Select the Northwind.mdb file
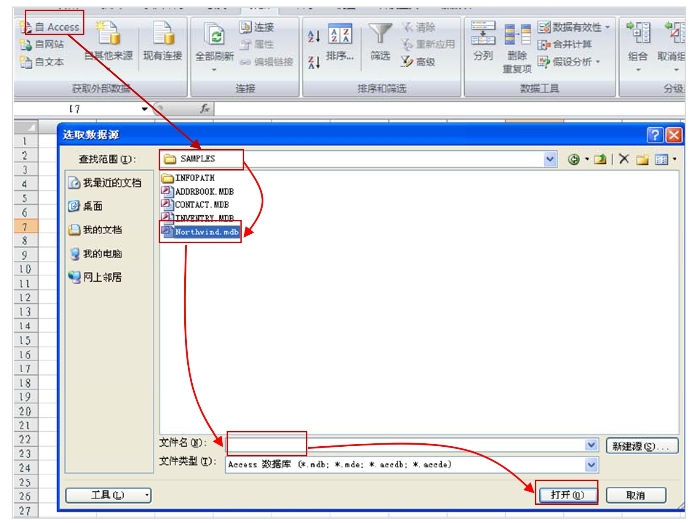Image resolution: width=699 pixels, height=523 pixels. point(201,232)
